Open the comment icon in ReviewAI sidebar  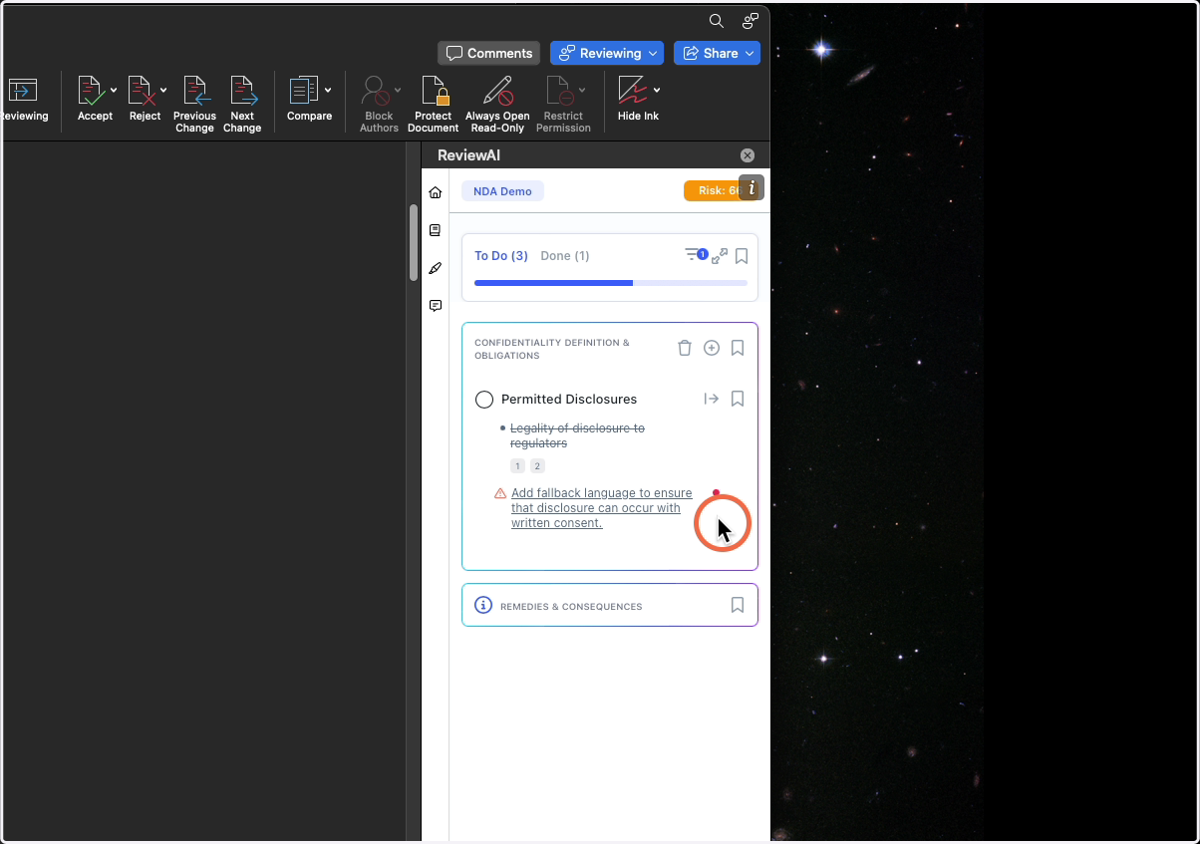coord(435,306)
